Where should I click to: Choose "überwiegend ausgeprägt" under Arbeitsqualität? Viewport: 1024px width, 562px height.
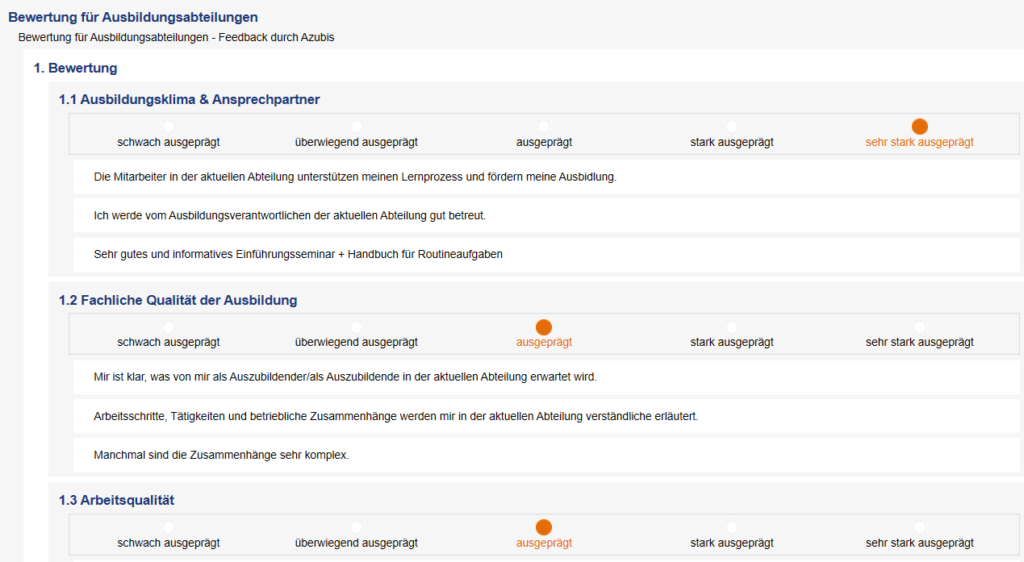pyautogui.click(x=356, y=527)
